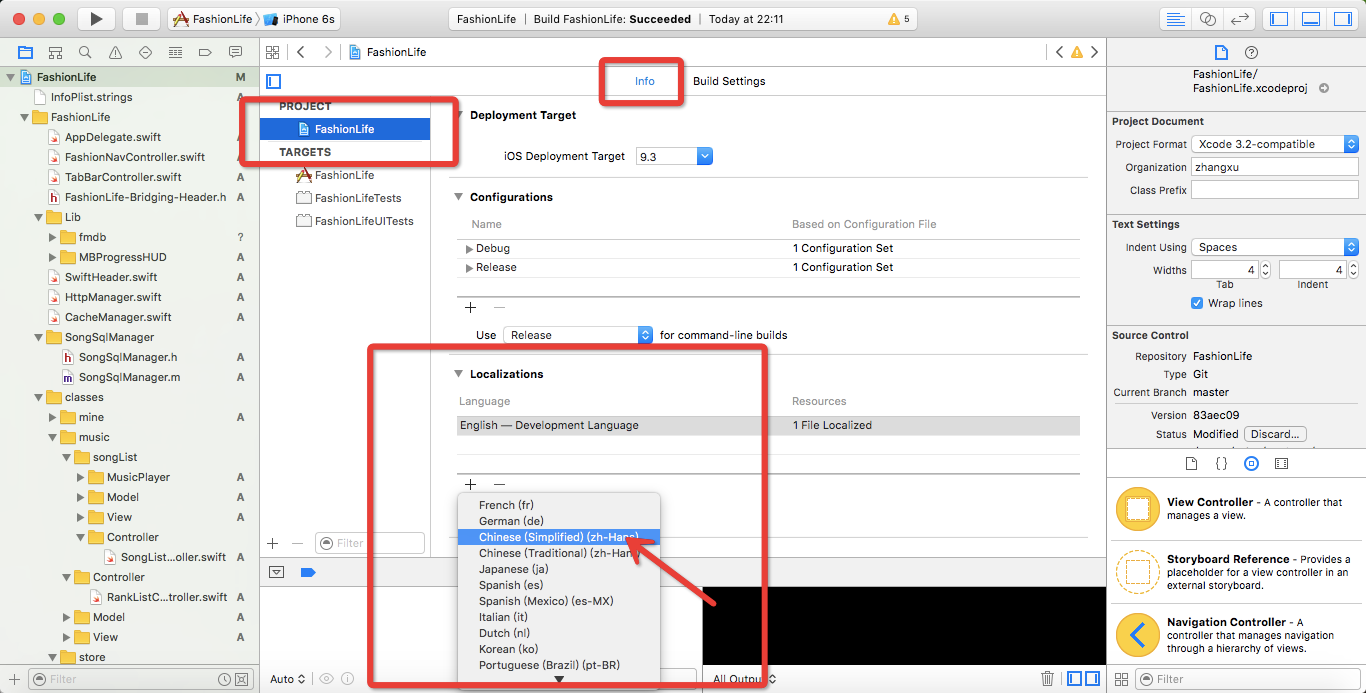Open the Project navigator folder icon

coord(25,52)
